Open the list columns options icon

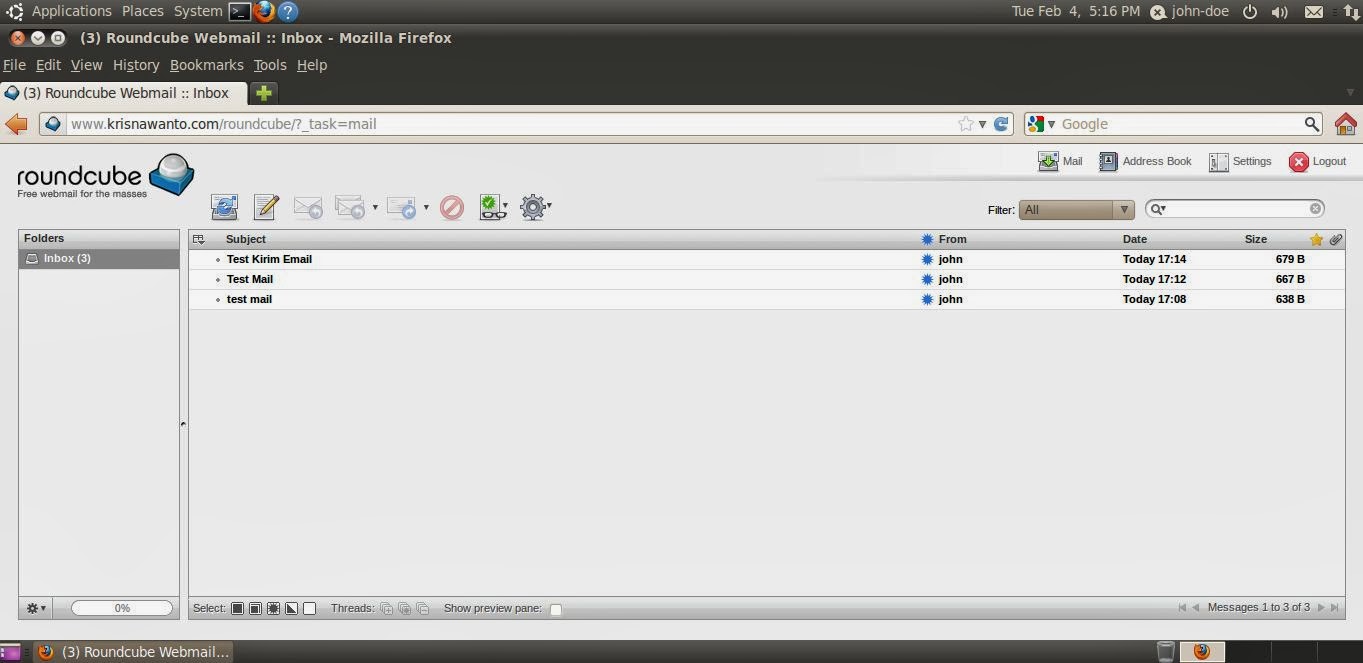pyautogui.click(x=199, y=239)
